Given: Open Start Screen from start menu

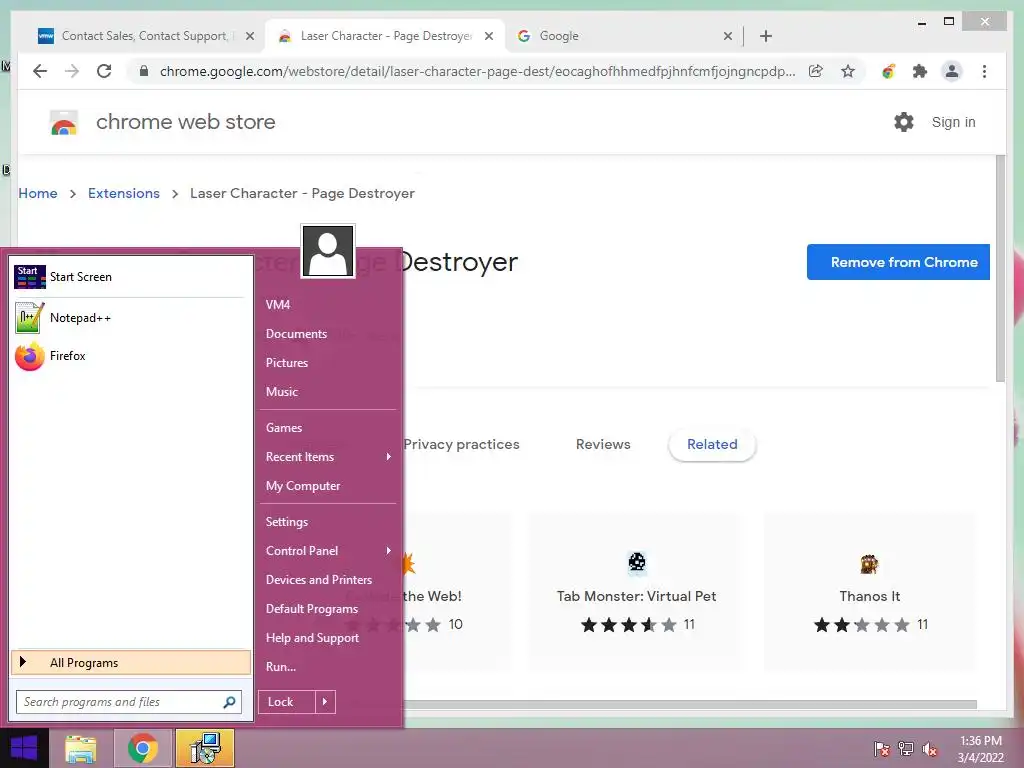Looking at the screenshot, I should point(63,277).
